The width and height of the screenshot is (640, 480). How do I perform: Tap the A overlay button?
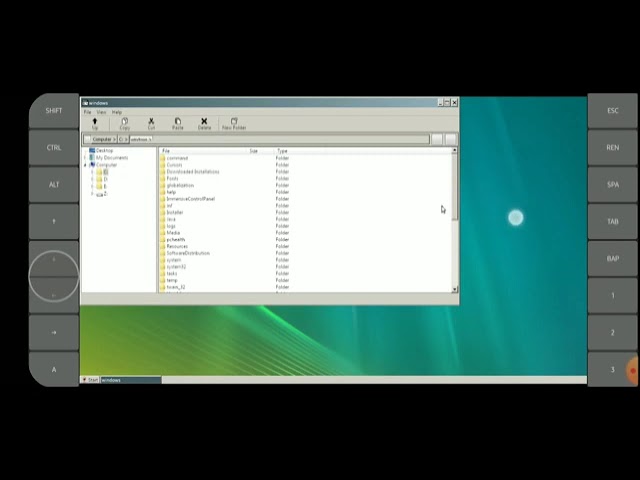54,369
